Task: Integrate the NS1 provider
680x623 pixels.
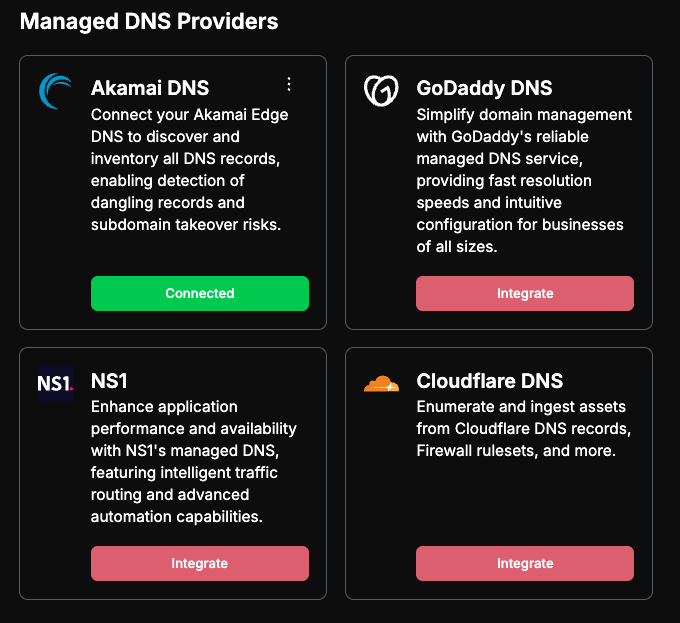Action: coord(200,563)
